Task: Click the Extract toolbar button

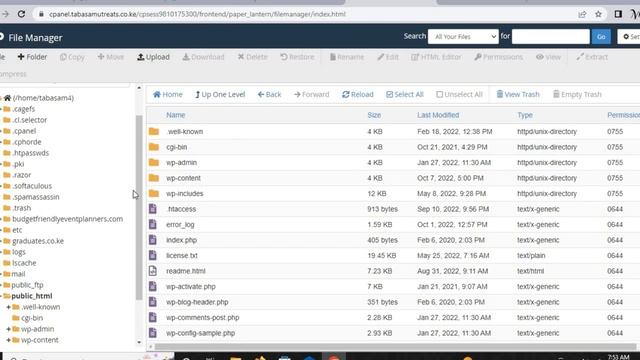Action: point(592,57)
